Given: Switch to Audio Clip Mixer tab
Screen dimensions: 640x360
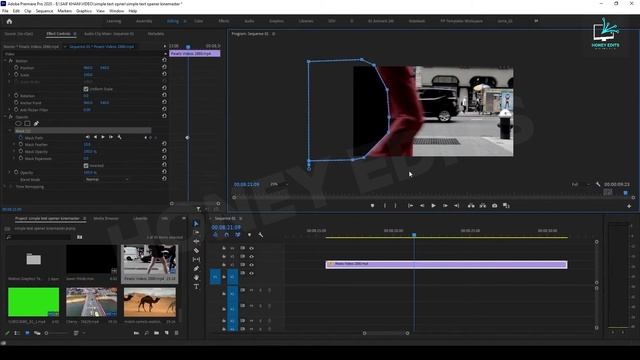Looking at the screenshot, I should [109, 33].
